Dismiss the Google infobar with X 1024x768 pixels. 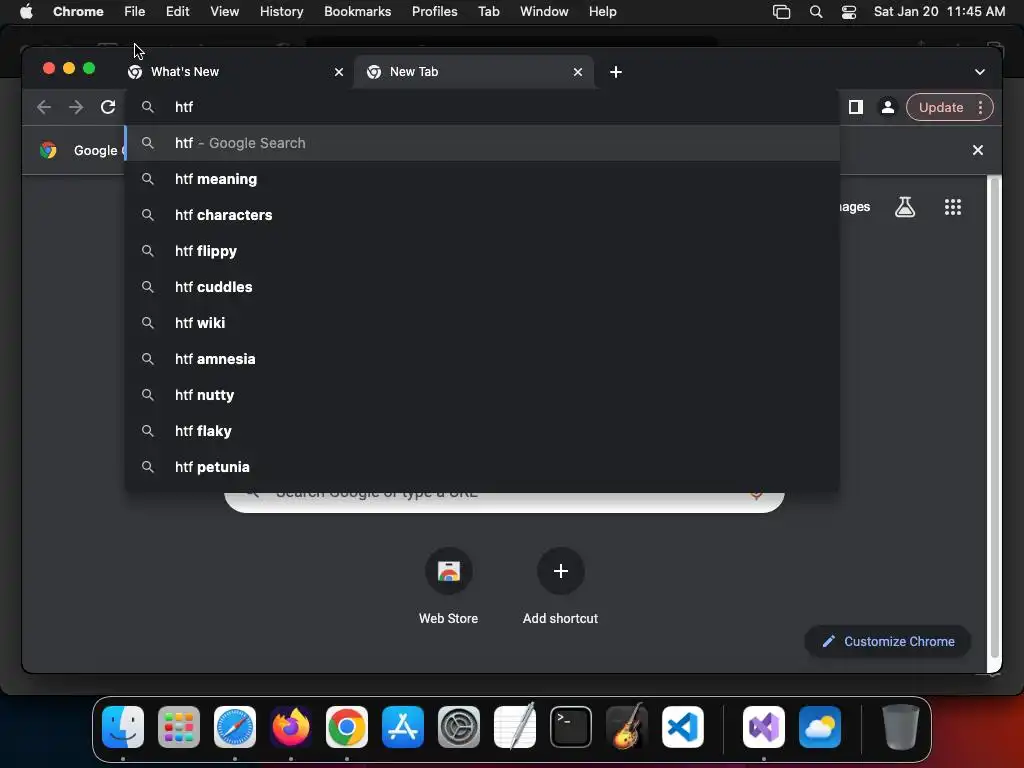tap(978, 150)
